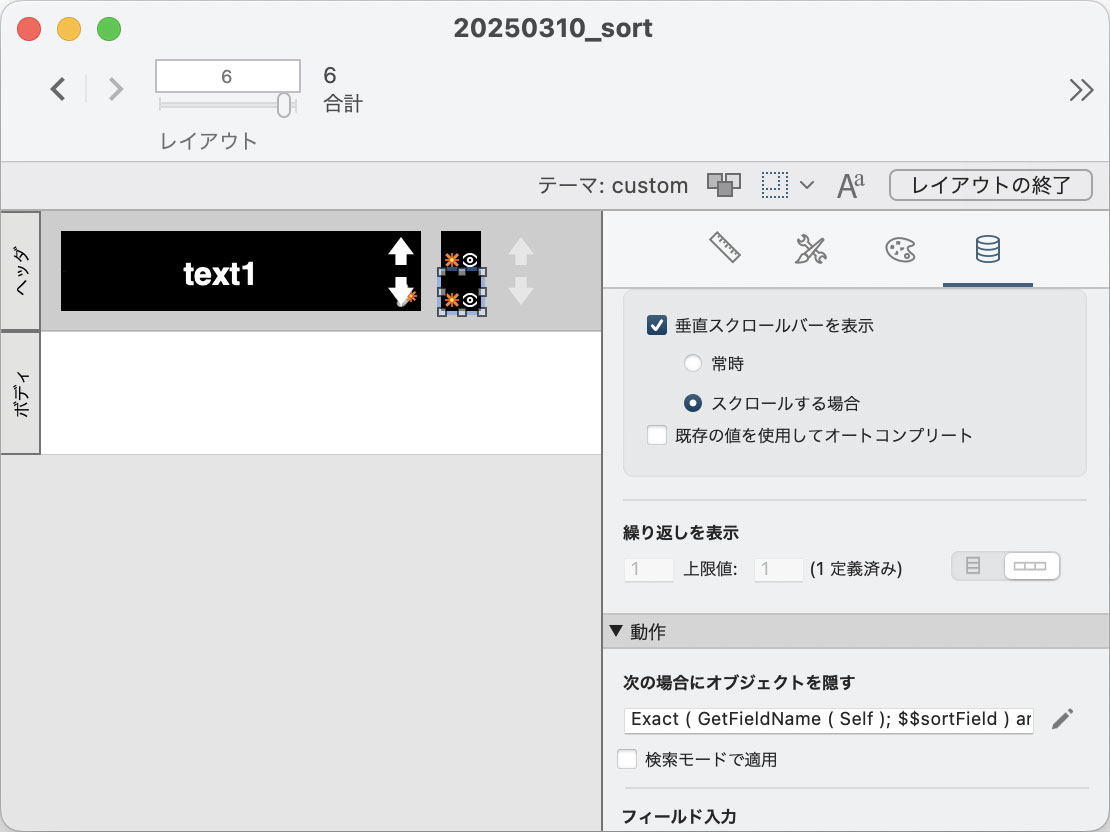This screenshot has height=832, width=1110.
Task: Select the upper eye icon object
Action: pyautogui.click(x=461, y=251)
